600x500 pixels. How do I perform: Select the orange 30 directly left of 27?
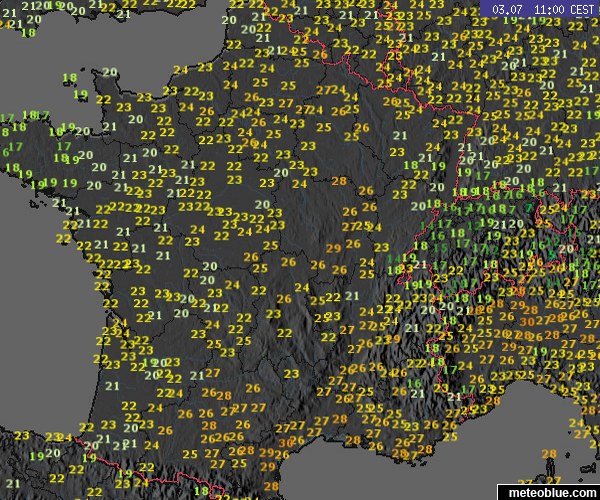pos(528,322)
